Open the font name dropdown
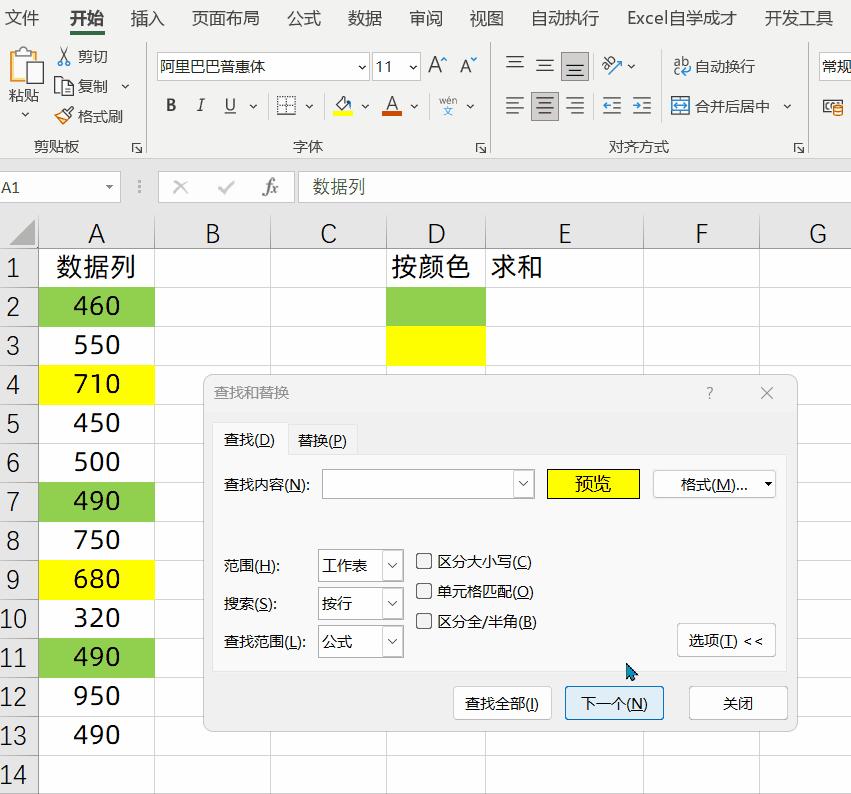This screenshot has height=794, width=851. point(364,66)
